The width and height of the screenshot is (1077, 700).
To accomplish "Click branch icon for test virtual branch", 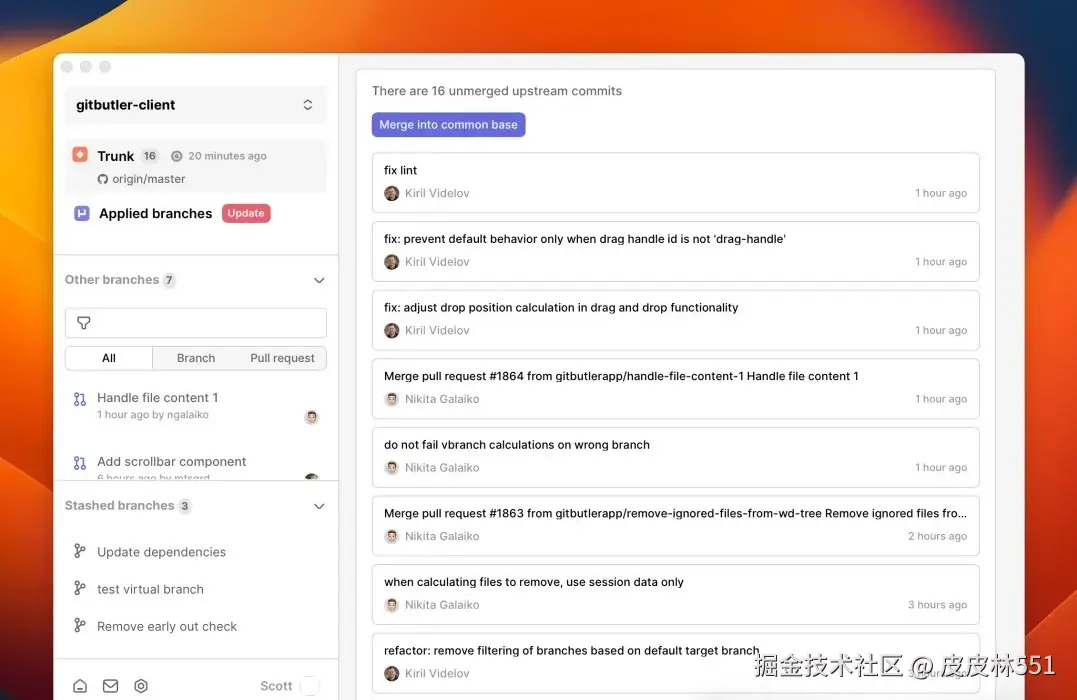I will [80, 588].
